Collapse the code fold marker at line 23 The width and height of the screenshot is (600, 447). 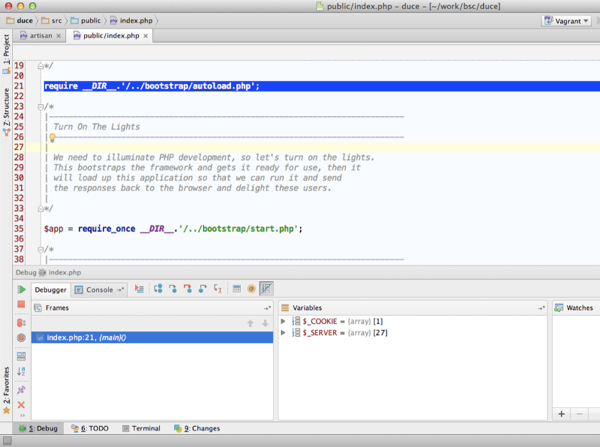tap(40, 106)
